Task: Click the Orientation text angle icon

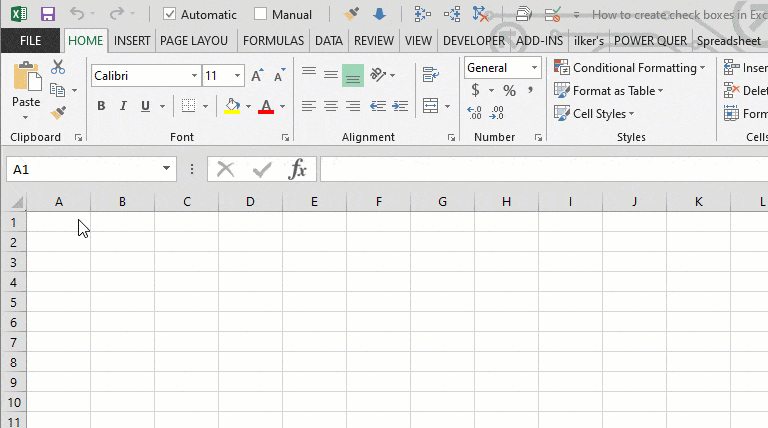Action: point(378,74)
